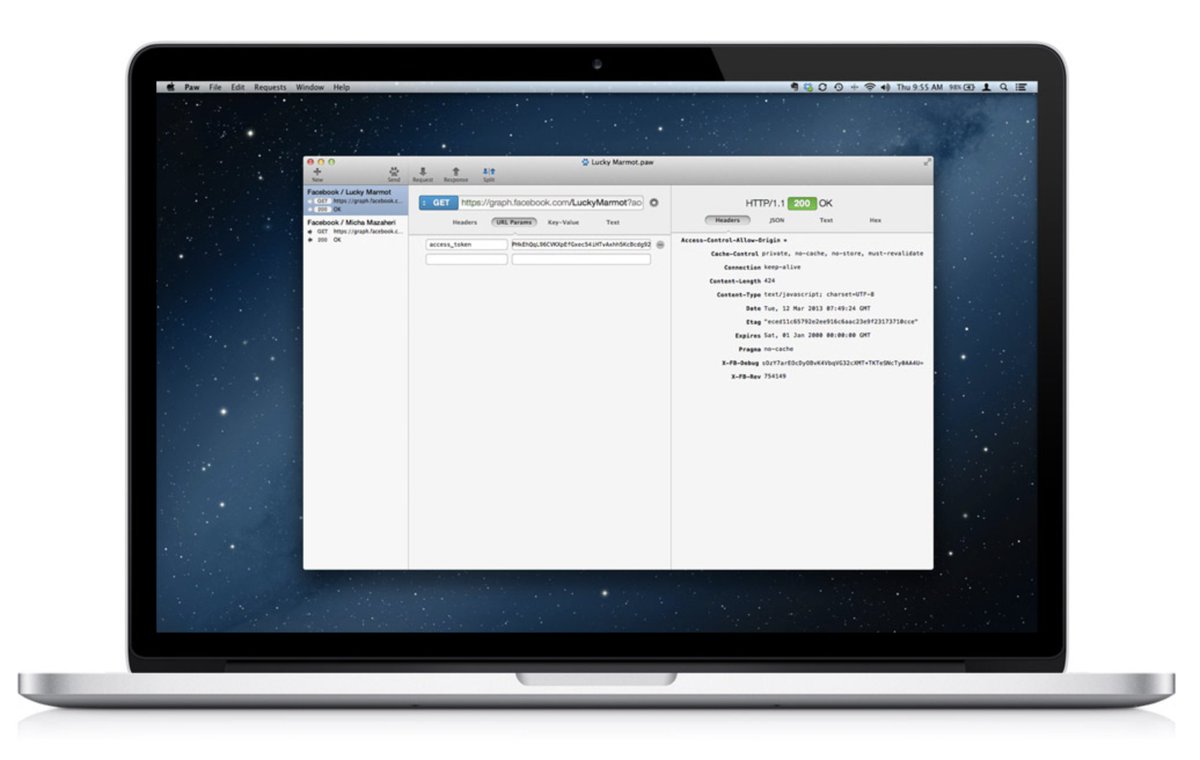Click the Etag header value
1200x760 pixels.
841,322
